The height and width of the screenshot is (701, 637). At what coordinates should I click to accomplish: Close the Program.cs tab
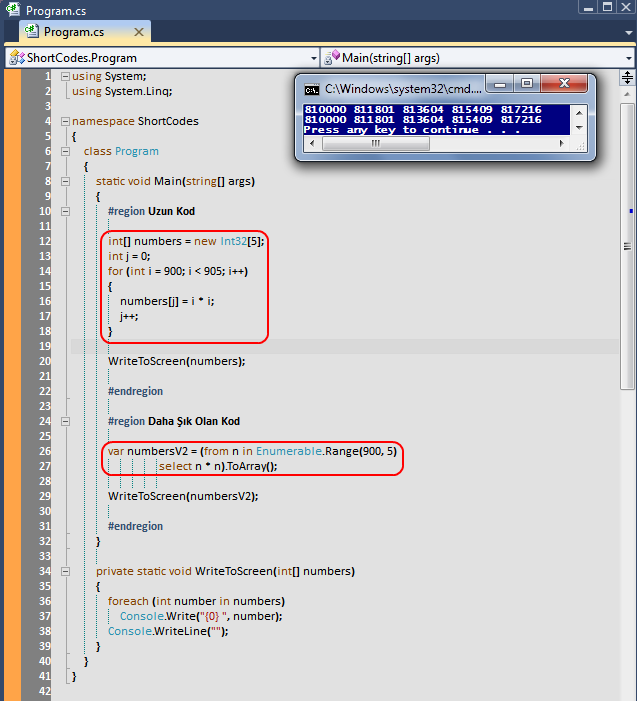141,31
